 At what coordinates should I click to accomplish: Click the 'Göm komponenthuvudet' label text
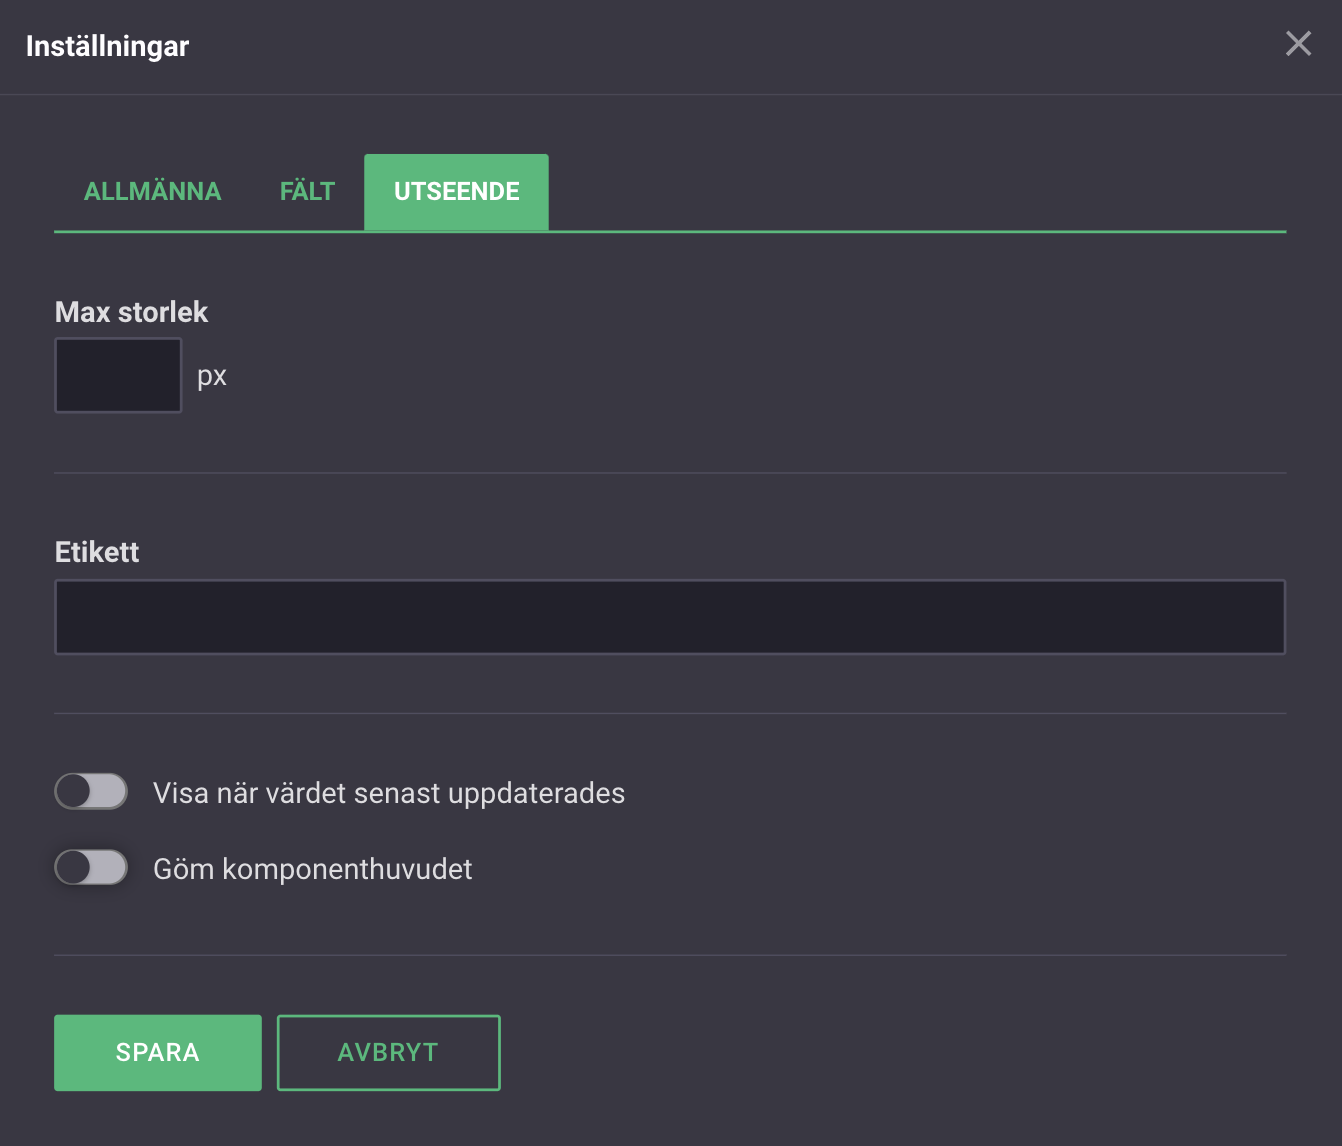312,869
